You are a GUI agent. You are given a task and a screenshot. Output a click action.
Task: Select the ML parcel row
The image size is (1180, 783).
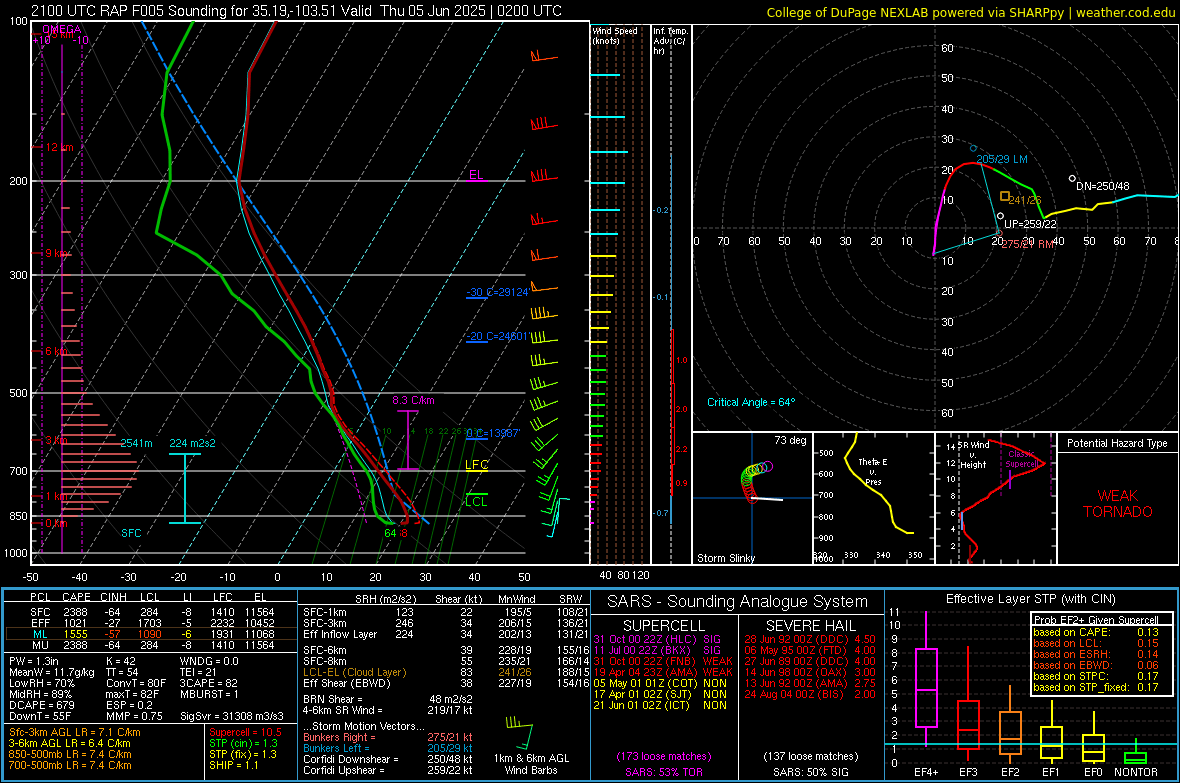tap(151, 635)
